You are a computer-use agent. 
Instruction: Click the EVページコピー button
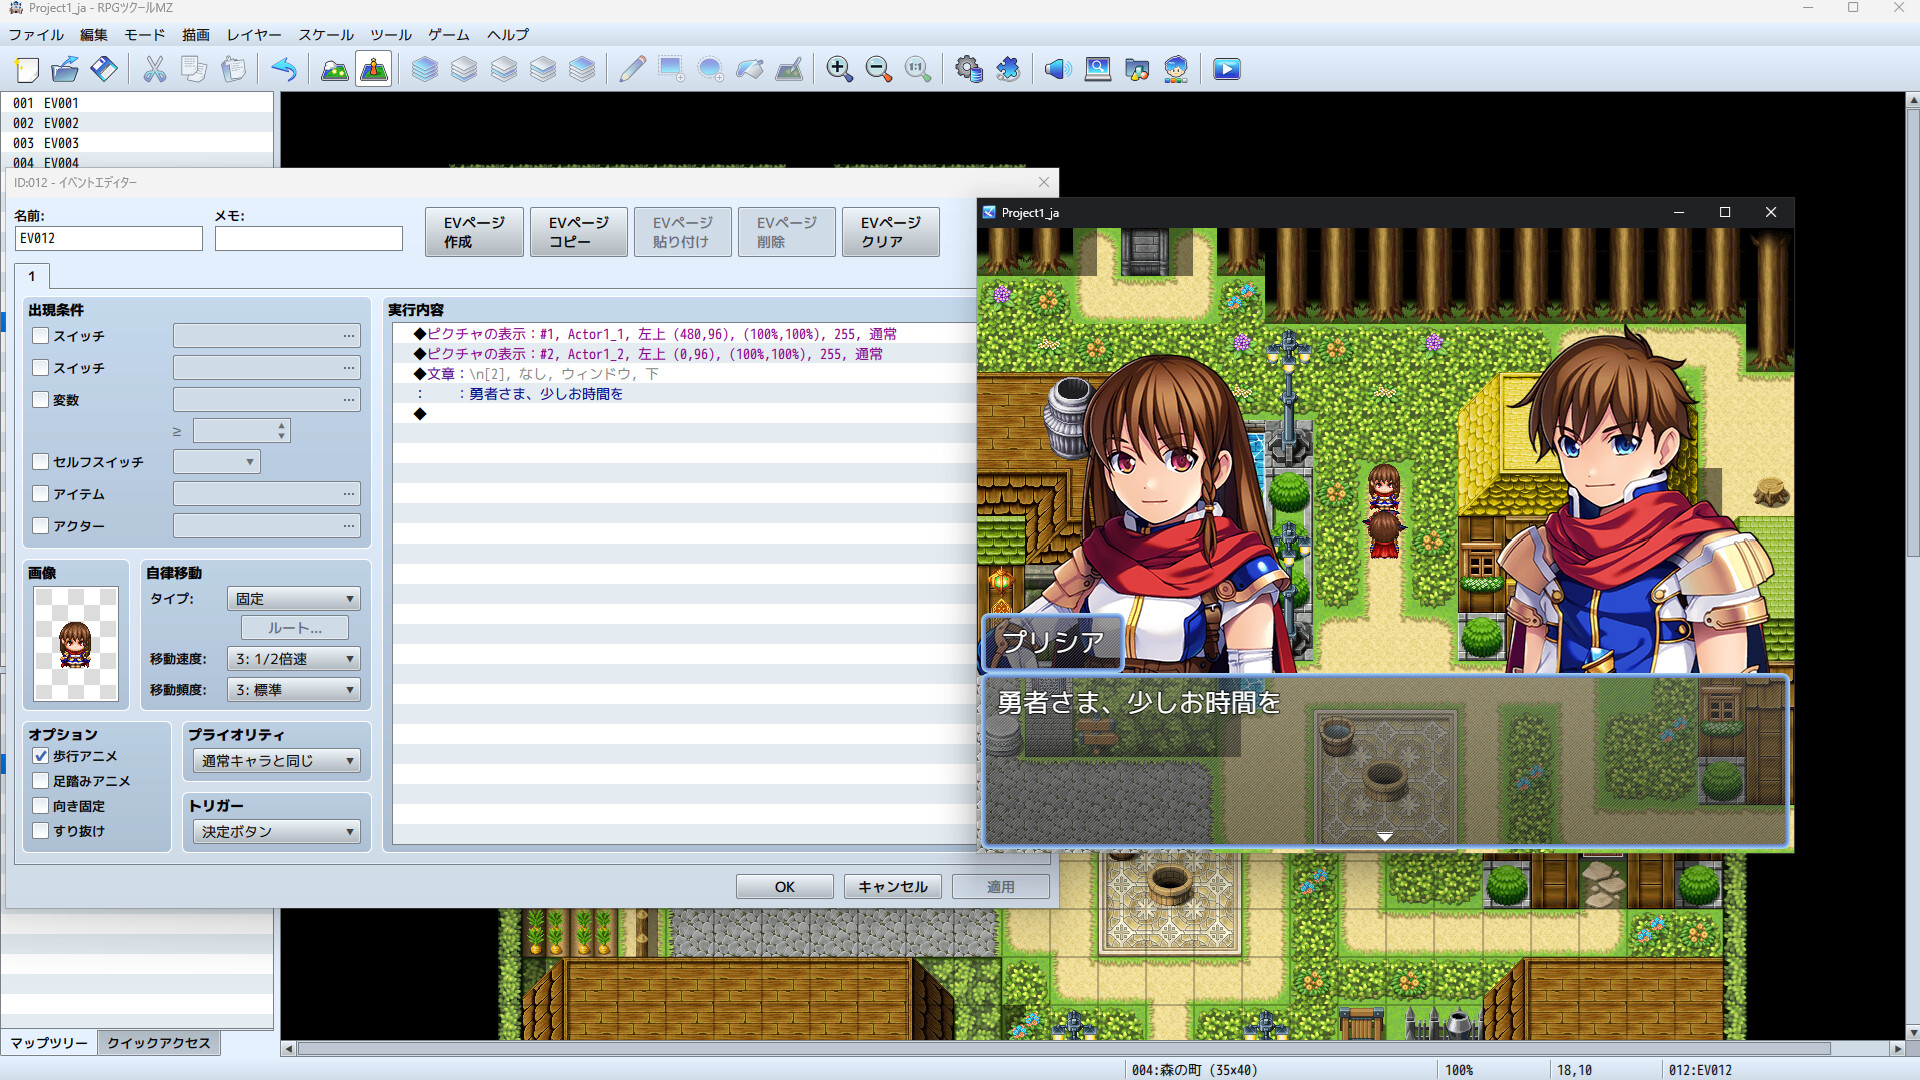(578, 231)
